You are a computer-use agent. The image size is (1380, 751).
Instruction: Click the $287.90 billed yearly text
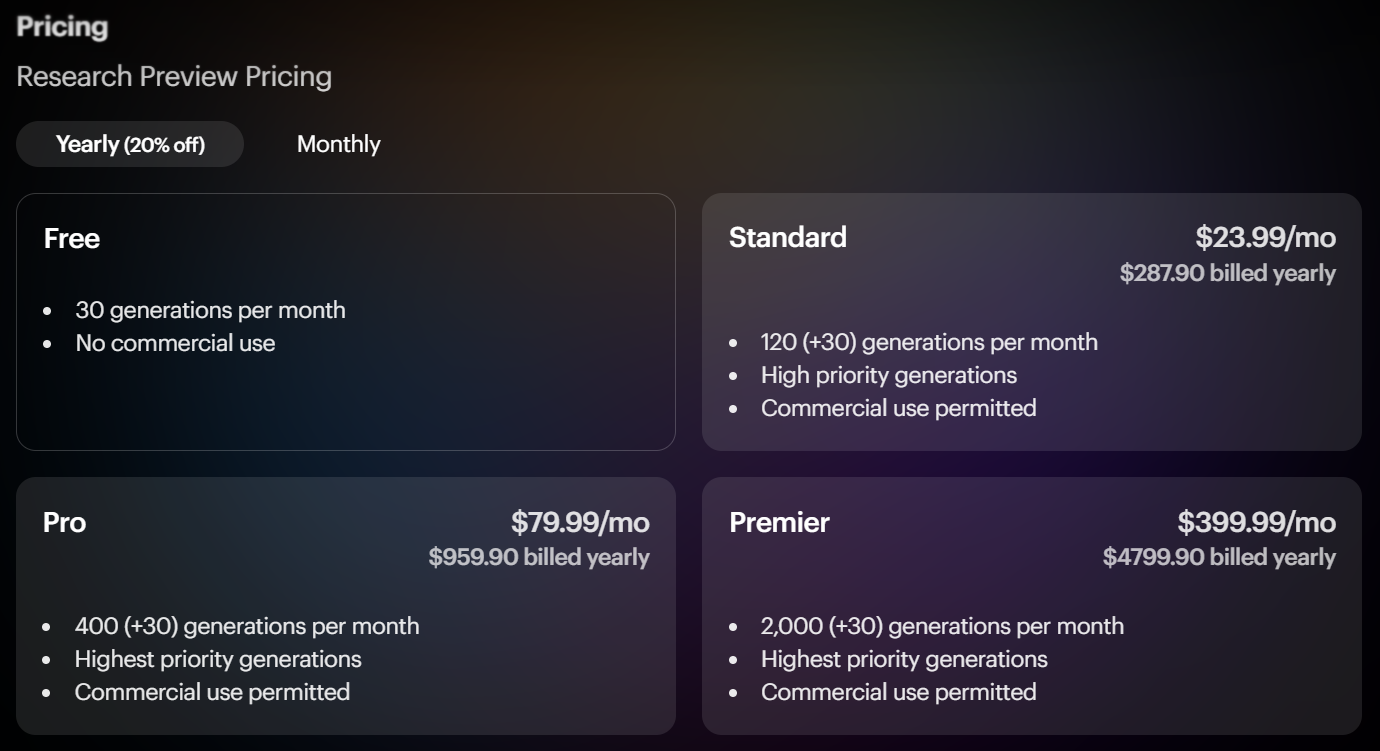[1227, 273]
